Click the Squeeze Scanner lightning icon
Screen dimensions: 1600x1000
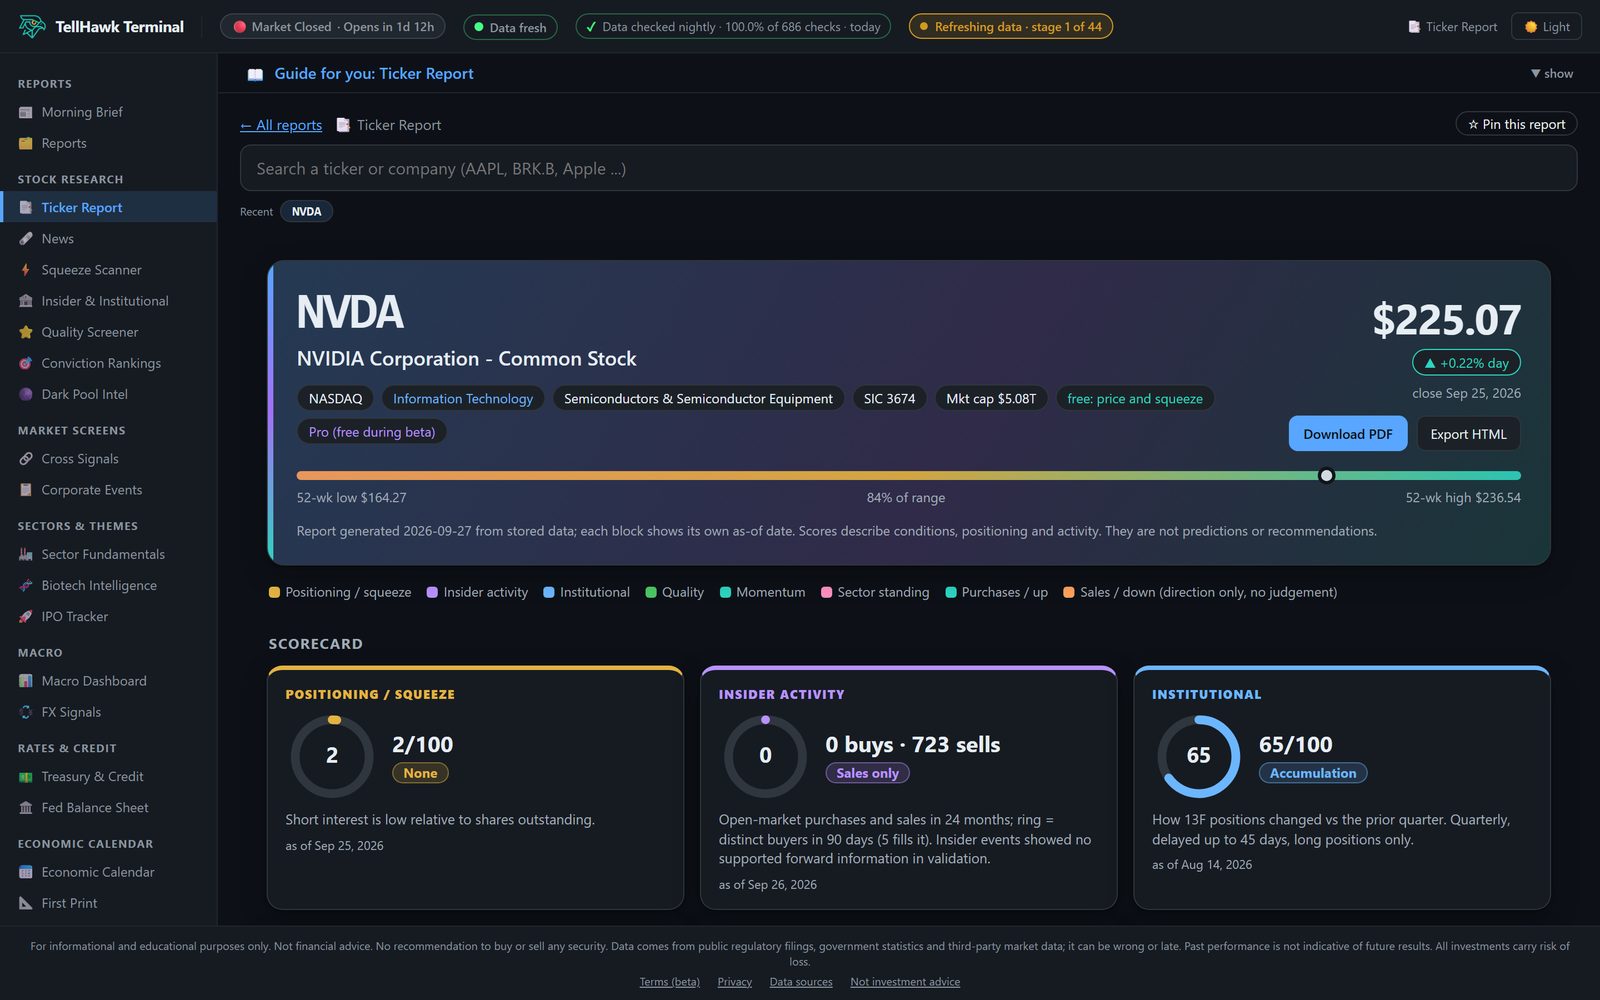[26, 269]
